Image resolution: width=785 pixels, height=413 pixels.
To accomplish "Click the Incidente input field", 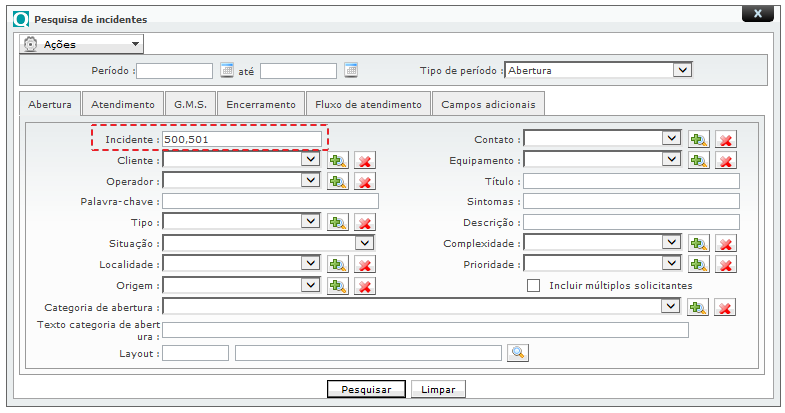I will coord(241,139).
